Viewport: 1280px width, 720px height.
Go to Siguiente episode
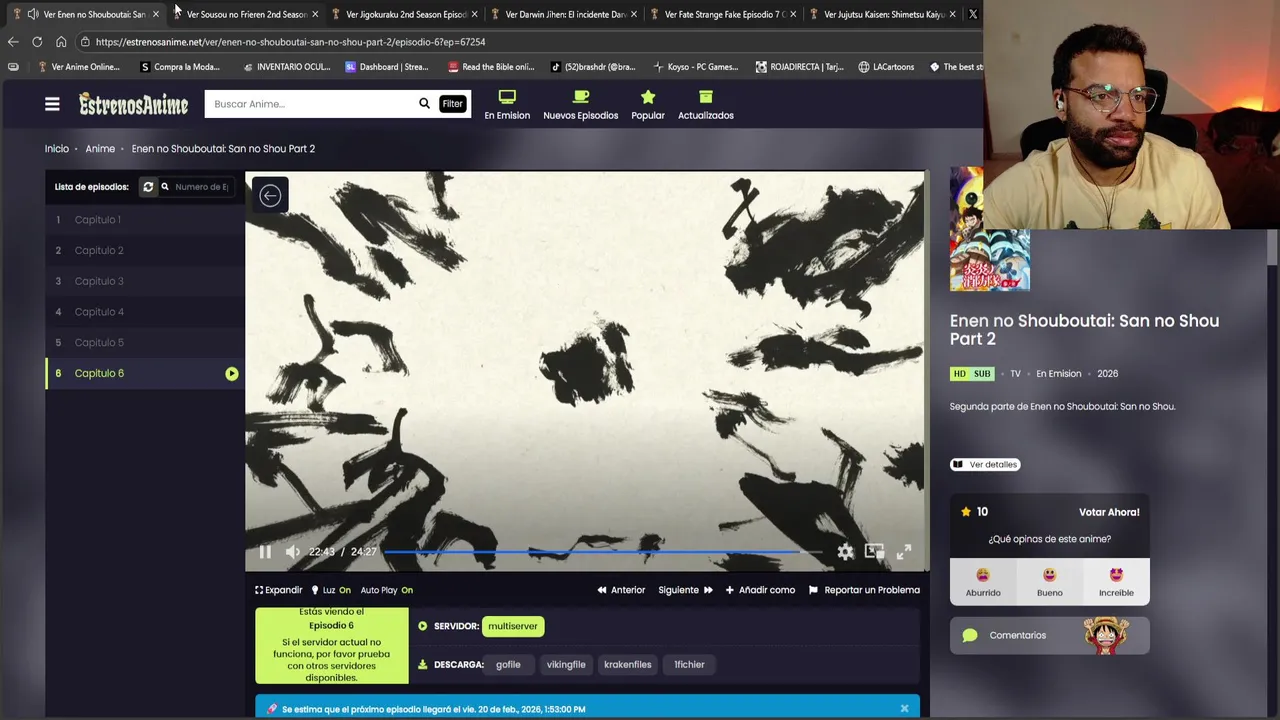click(x=685, y=590)
